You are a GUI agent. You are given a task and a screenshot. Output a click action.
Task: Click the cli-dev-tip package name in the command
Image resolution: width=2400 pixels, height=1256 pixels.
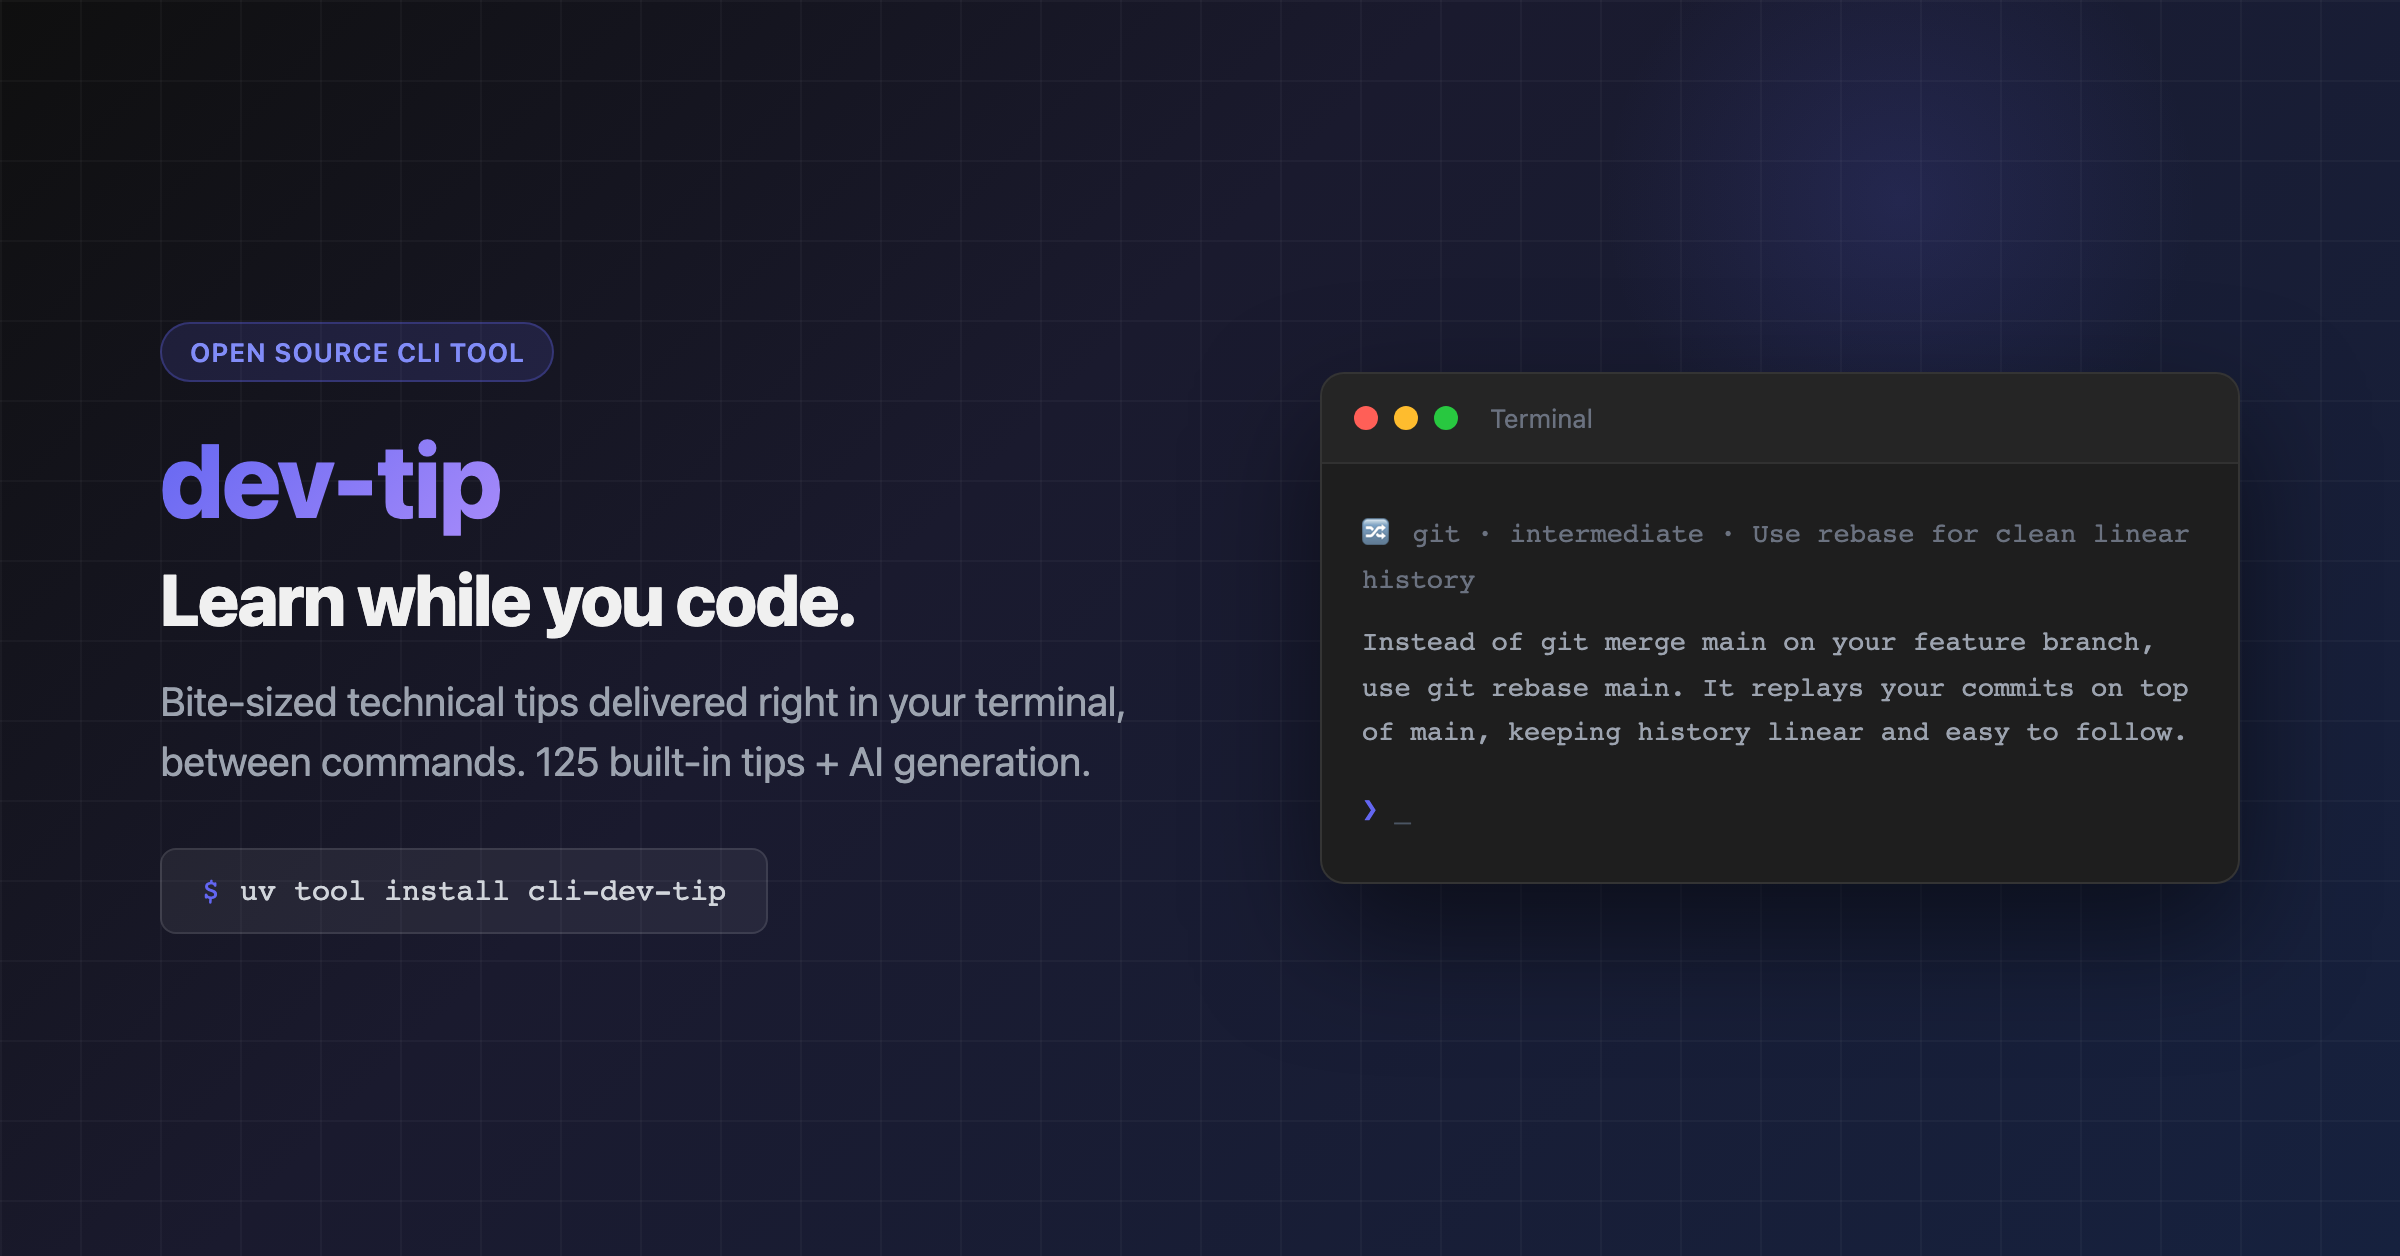627,891
